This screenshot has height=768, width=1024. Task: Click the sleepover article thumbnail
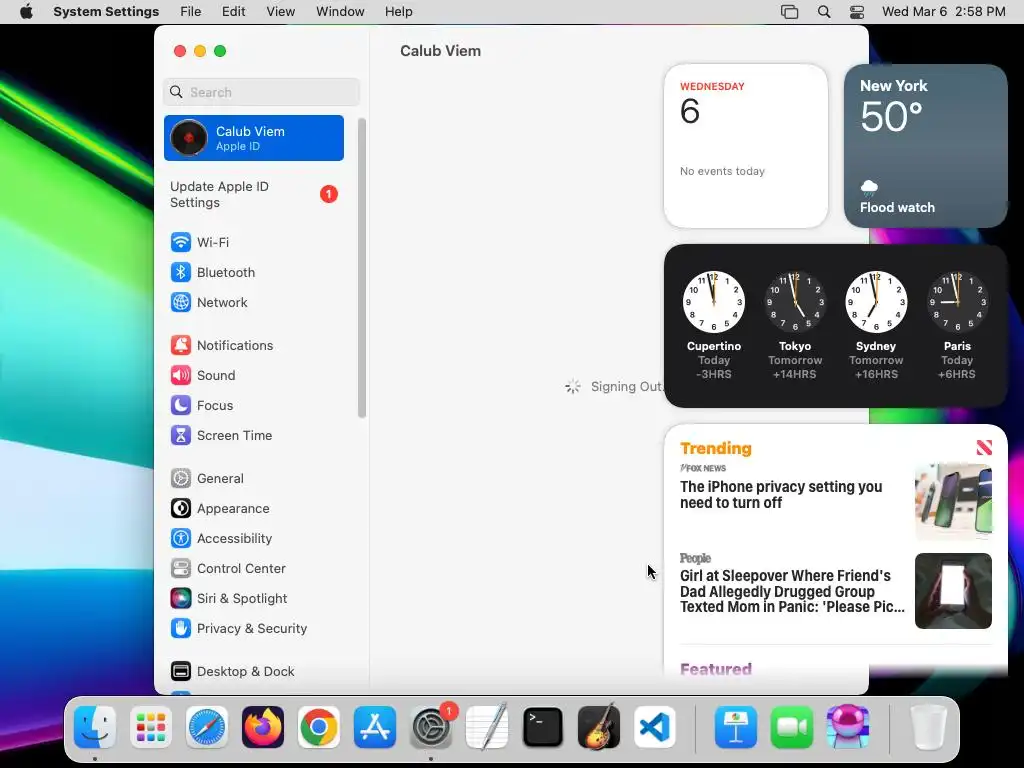pyautogui.click(x=953, y=591)
